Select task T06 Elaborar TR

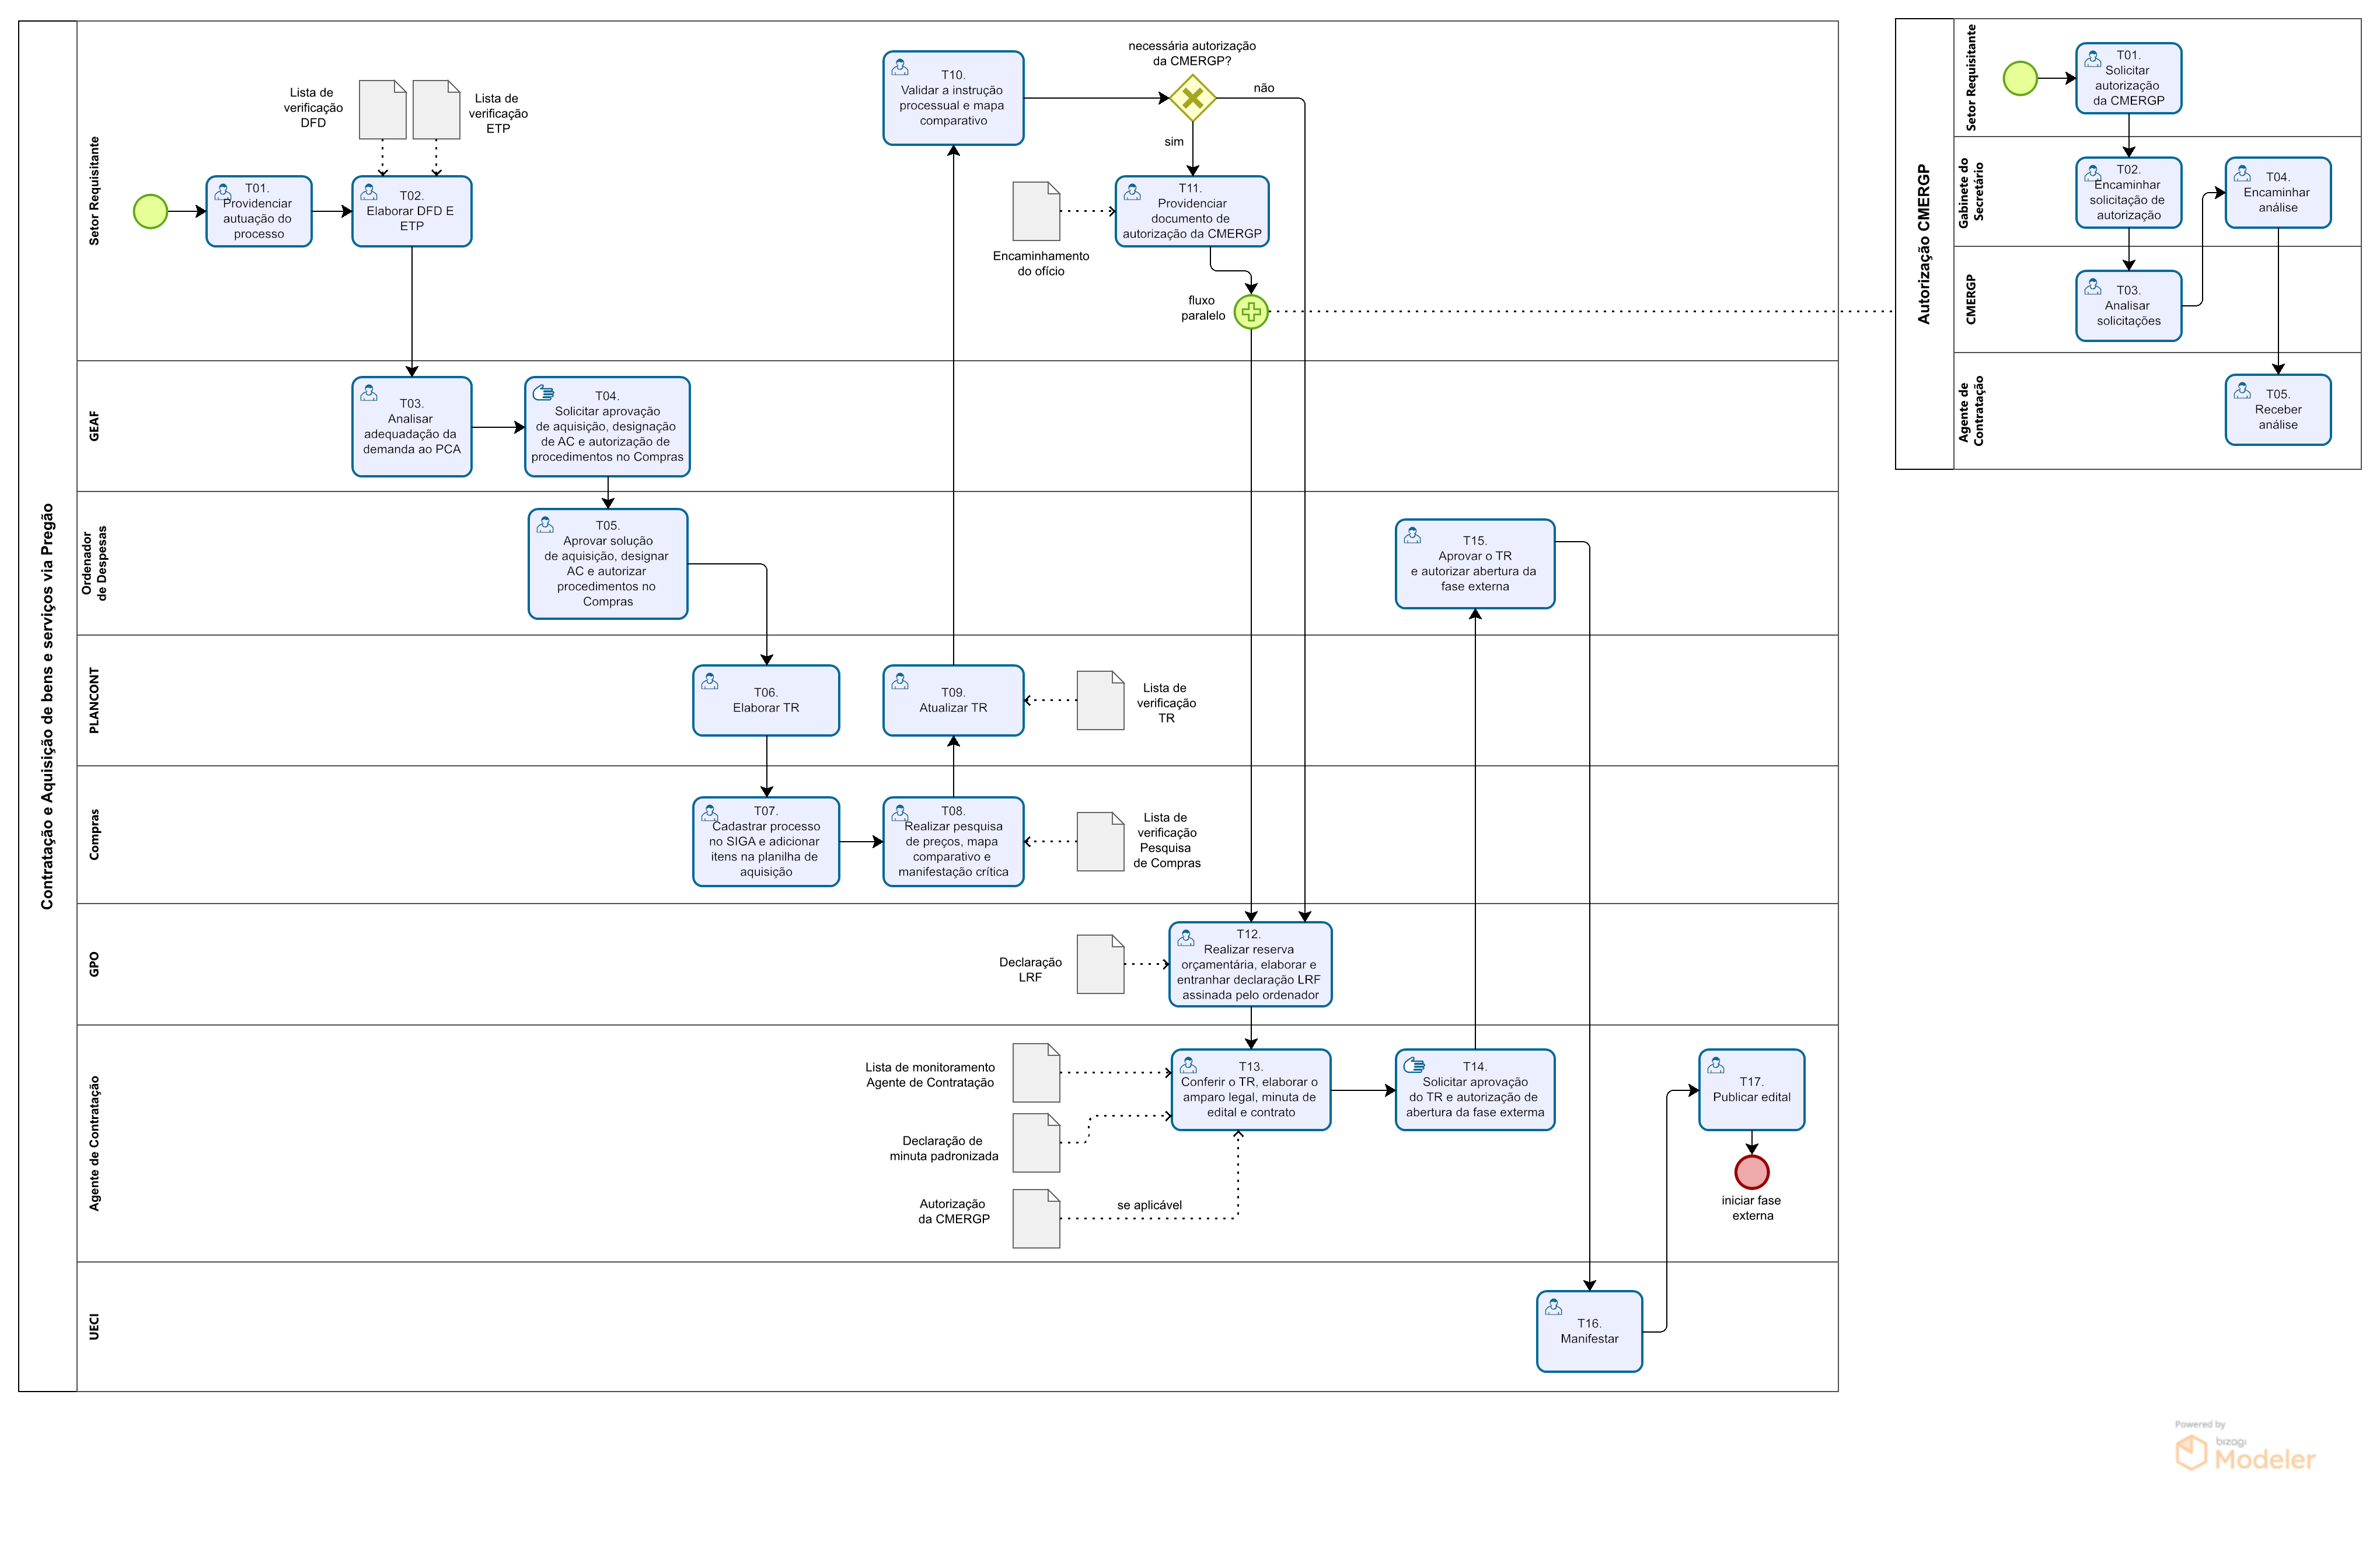(x=766, y=700)
